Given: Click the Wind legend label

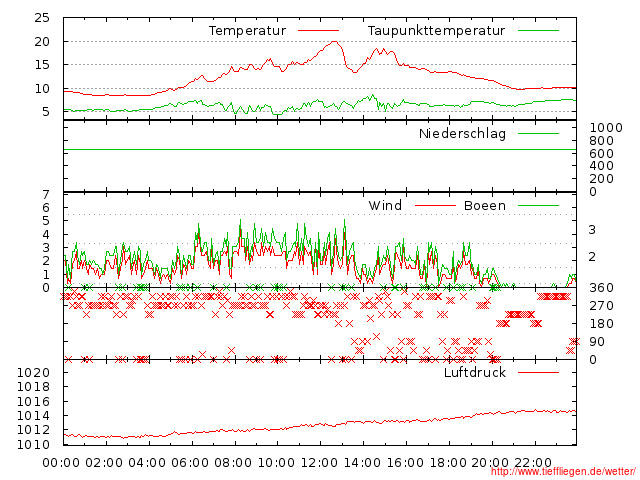Looking at the screenshot, I should 385,205.
